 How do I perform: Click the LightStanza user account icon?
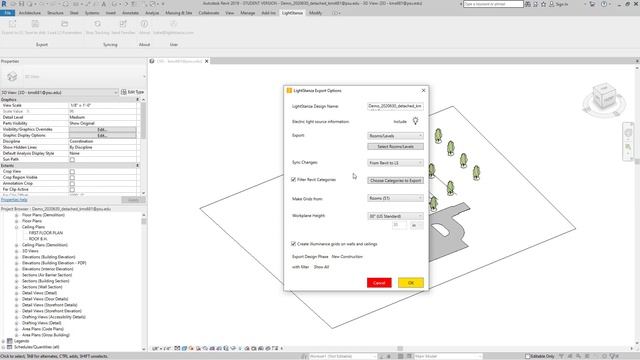click(173, 24)
